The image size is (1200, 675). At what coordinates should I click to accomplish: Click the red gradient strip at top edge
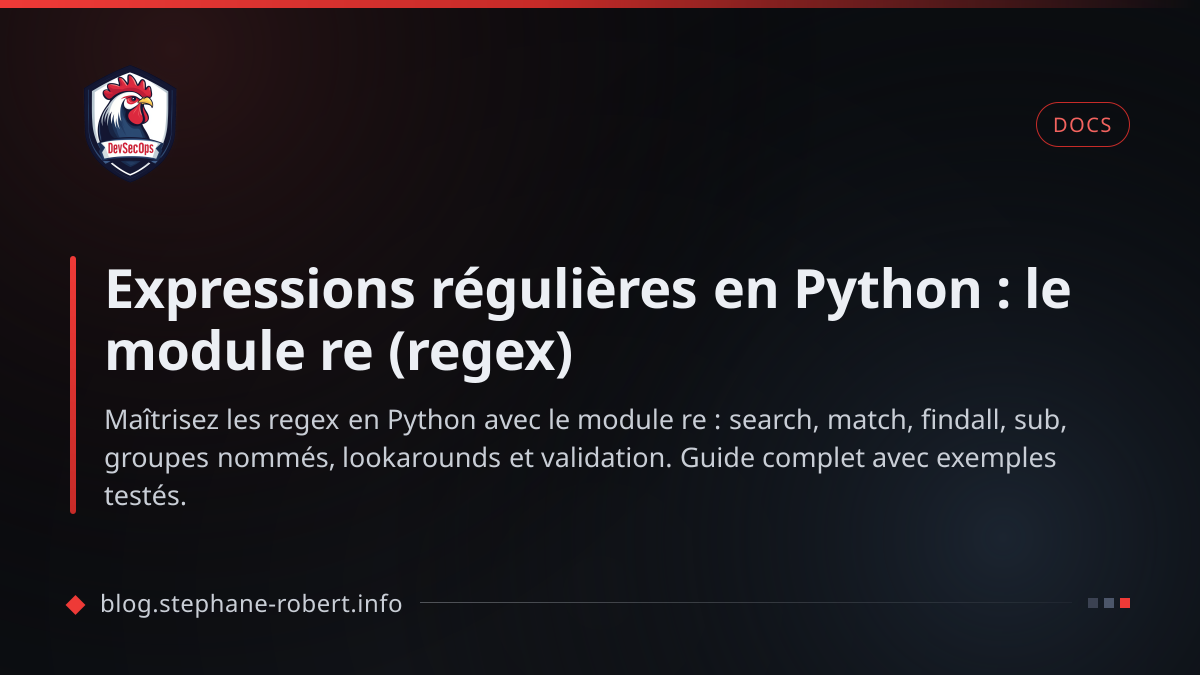600,4
